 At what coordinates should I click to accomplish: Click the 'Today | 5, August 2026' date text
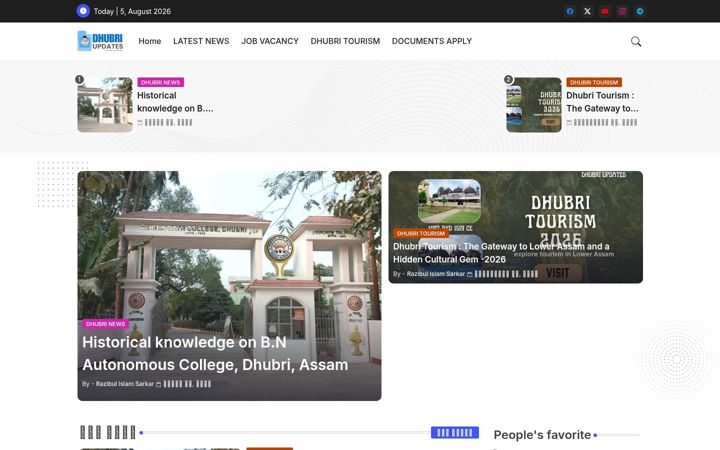(x=132, y=11)
